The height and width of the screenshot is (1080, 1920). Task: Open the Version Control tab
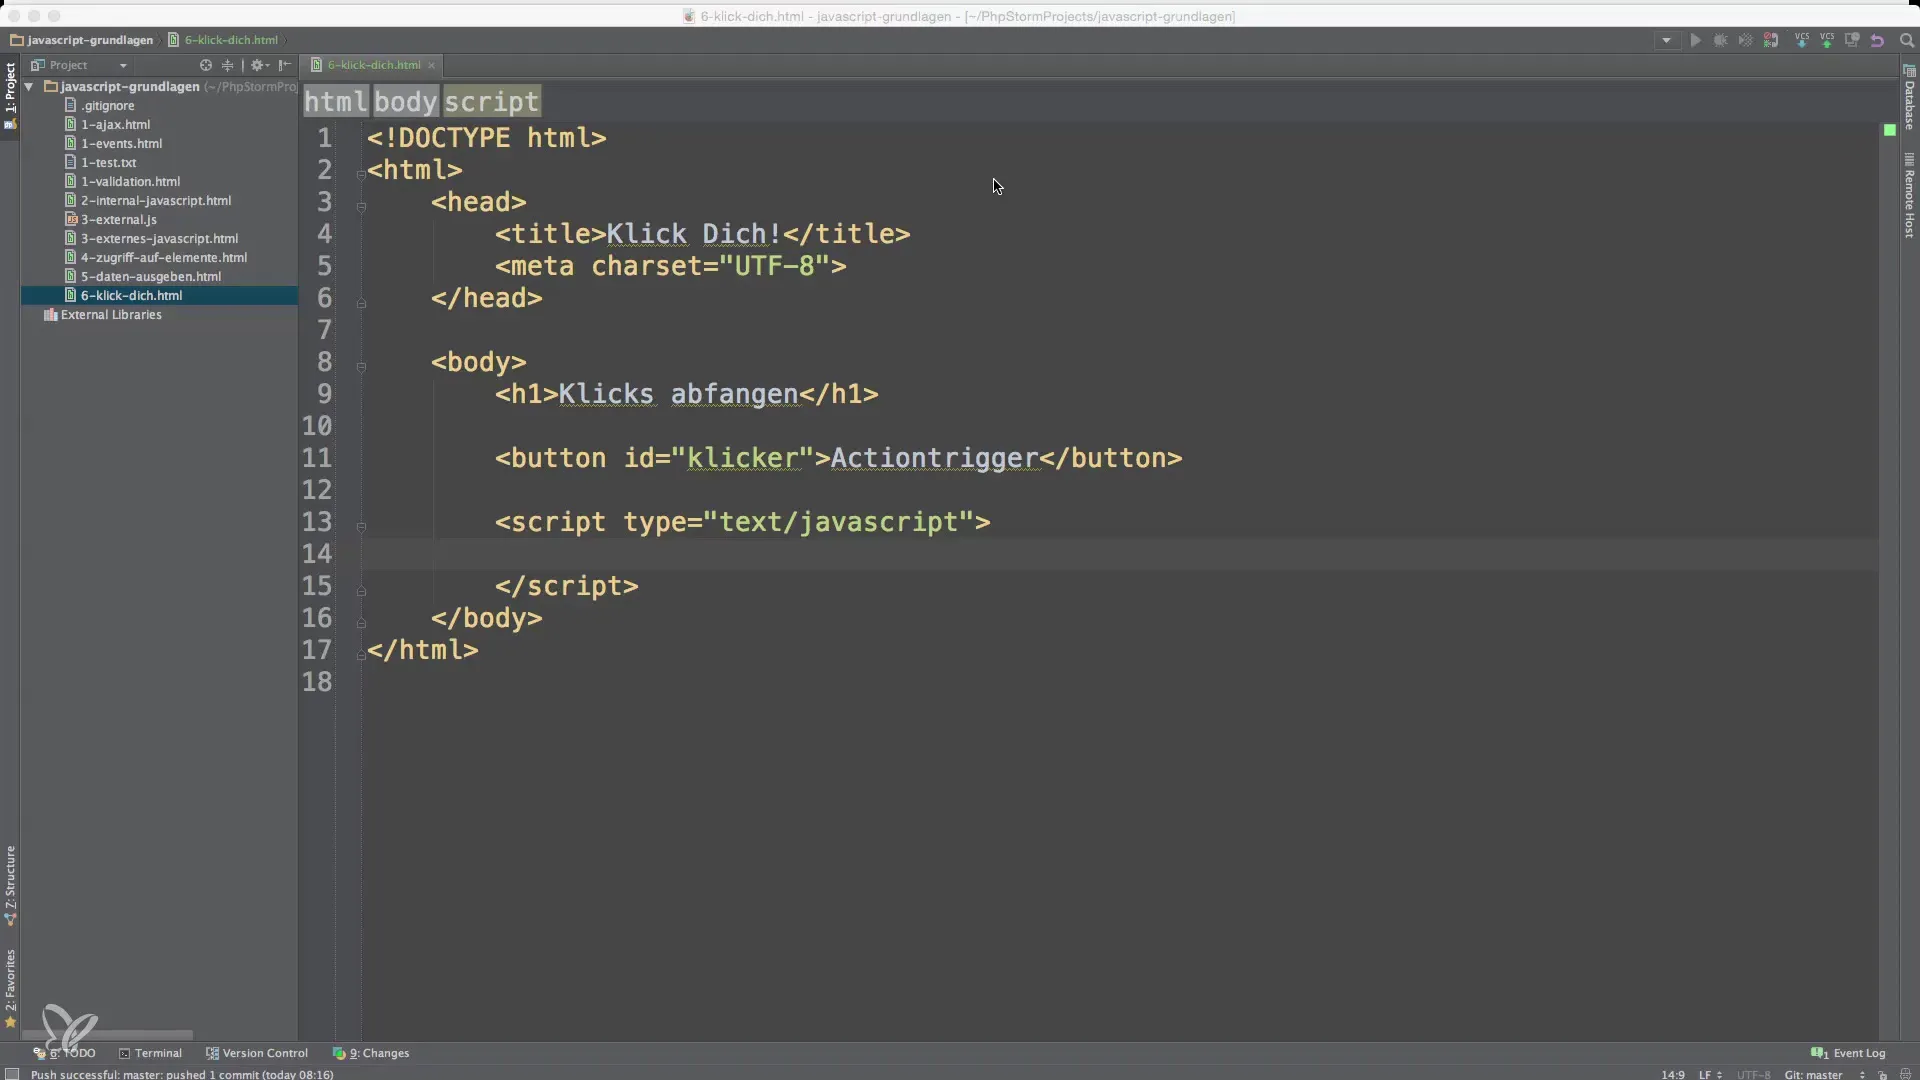tap(257, 1053)
